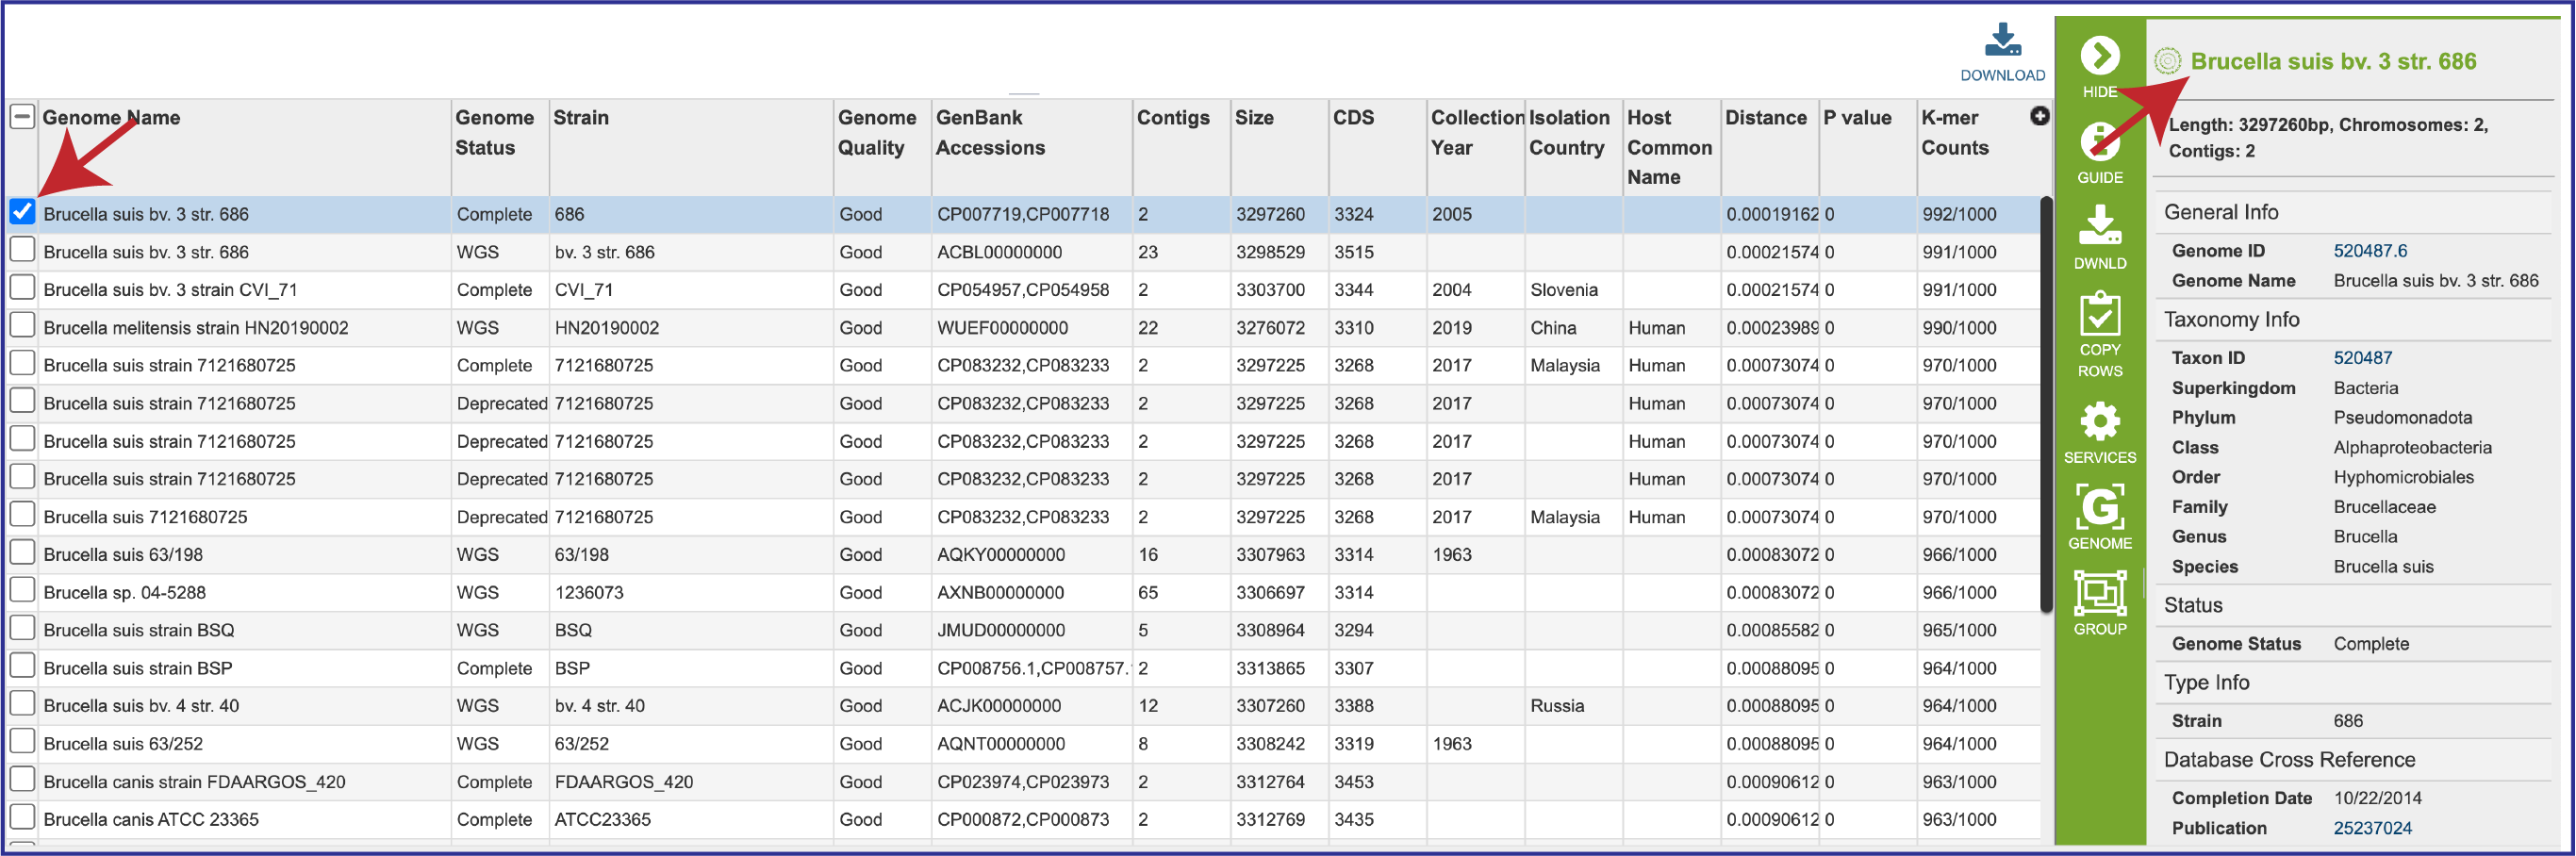Image resolution: width=2576 pixels, height=856 pixels.
Task: Click the DWNLD download icon in sidebar
Action: point(2099,225)
